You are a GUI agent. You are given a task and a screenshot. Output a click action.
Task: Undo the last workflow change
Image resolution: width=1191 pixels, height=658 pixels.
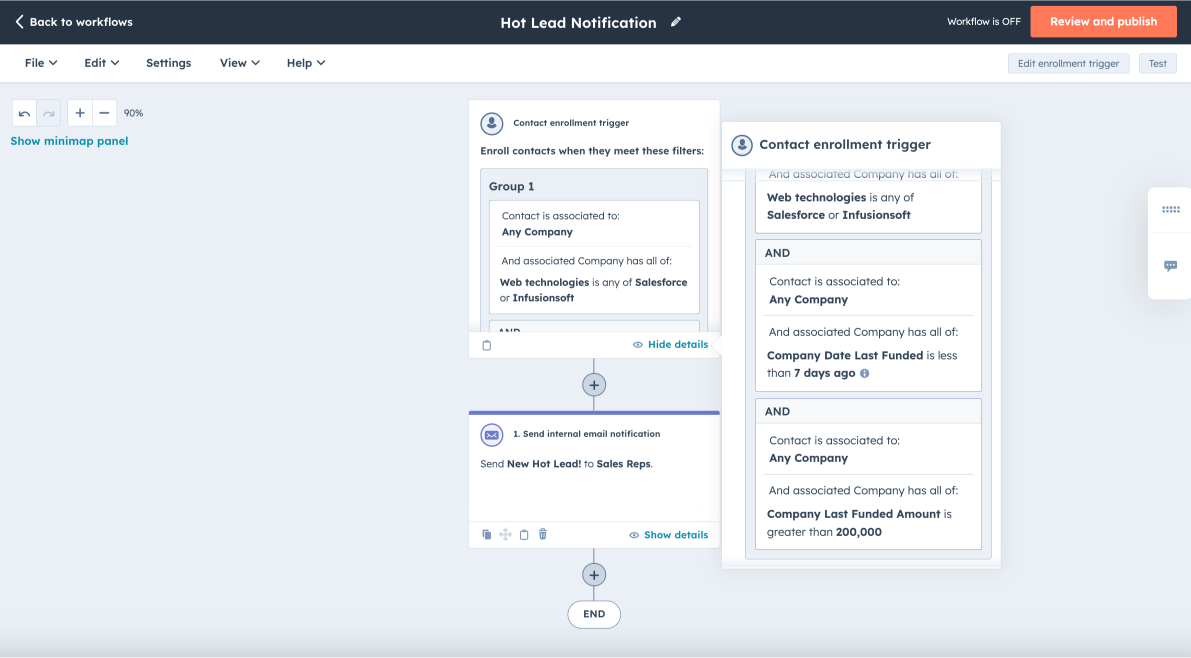24,113
